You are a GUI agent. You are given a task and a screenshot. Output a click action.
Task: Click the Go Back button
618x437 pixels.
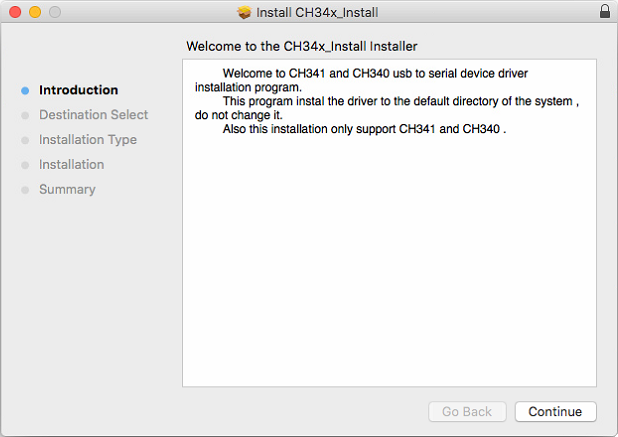467,411
